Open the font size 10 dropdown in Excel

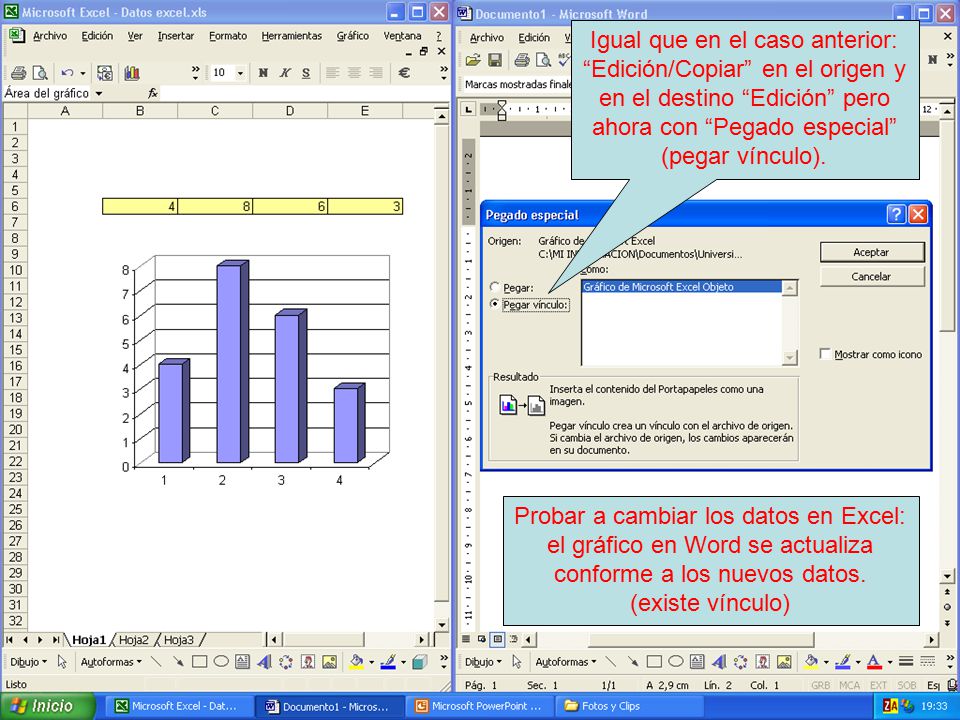coord(240,73)
